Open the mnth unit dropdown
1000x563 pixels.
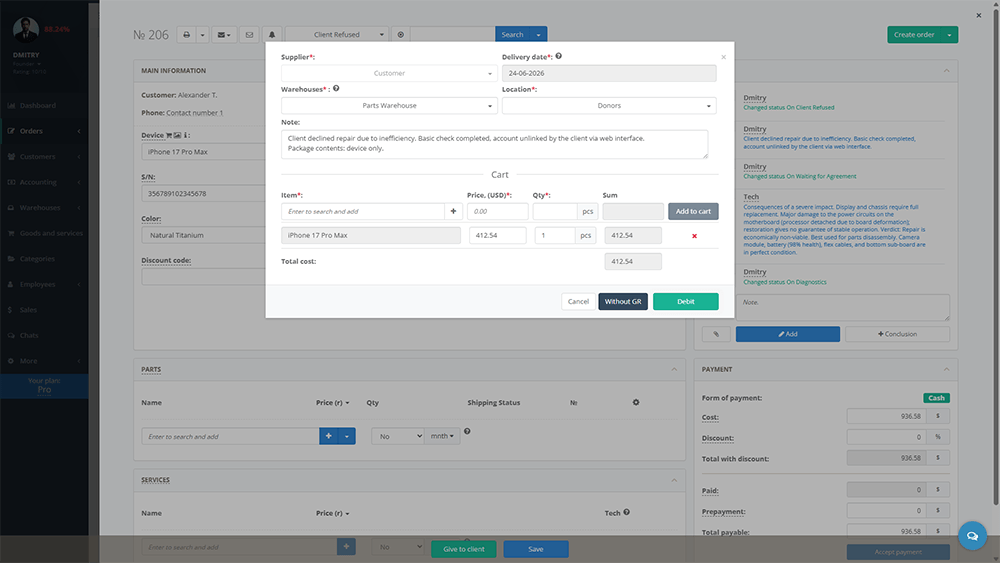click(442, 436)
